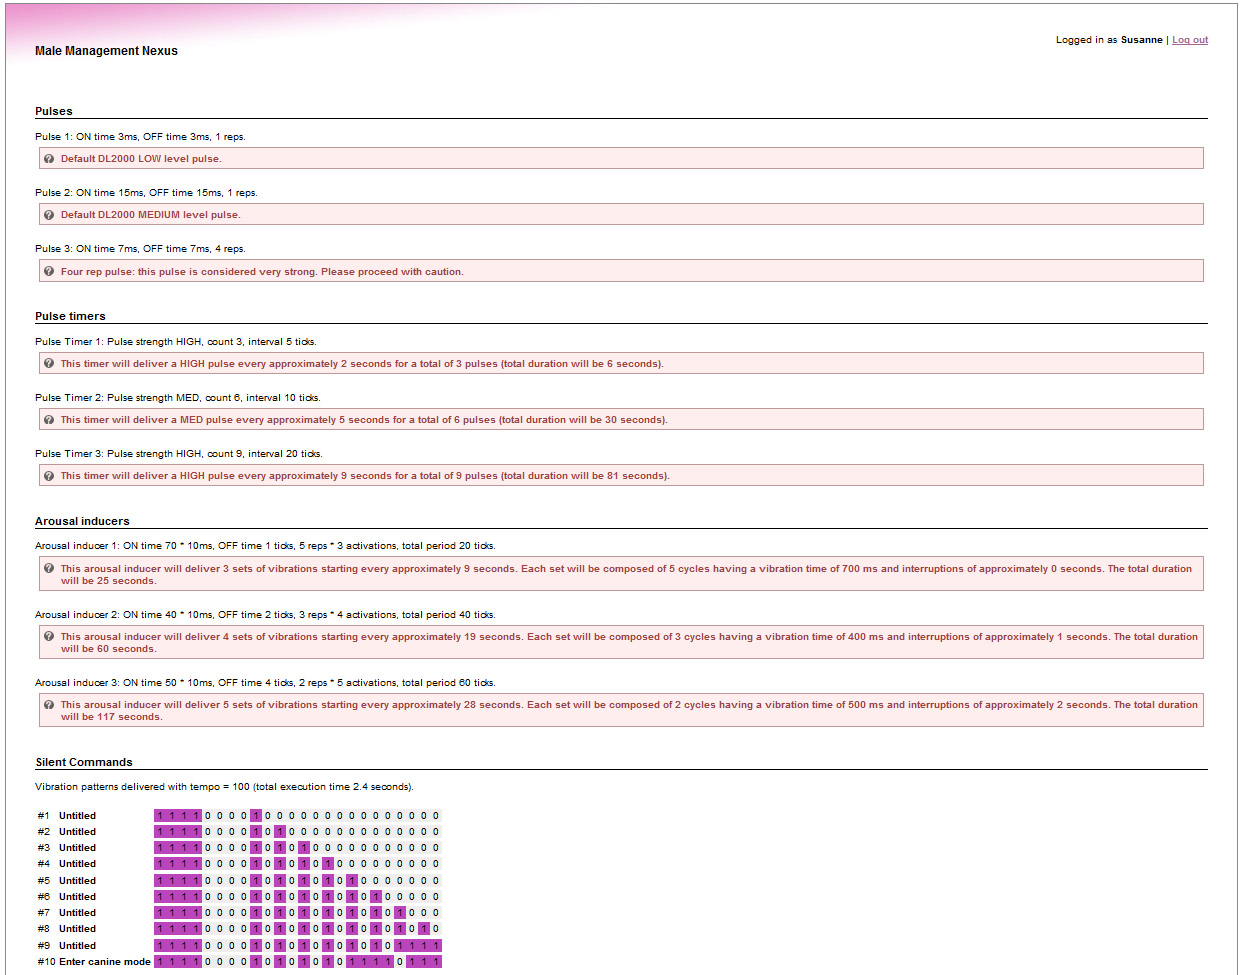1253x975 pixels.
Task: Click the Silent Commands section heading
Action: [x=84, y=762]
